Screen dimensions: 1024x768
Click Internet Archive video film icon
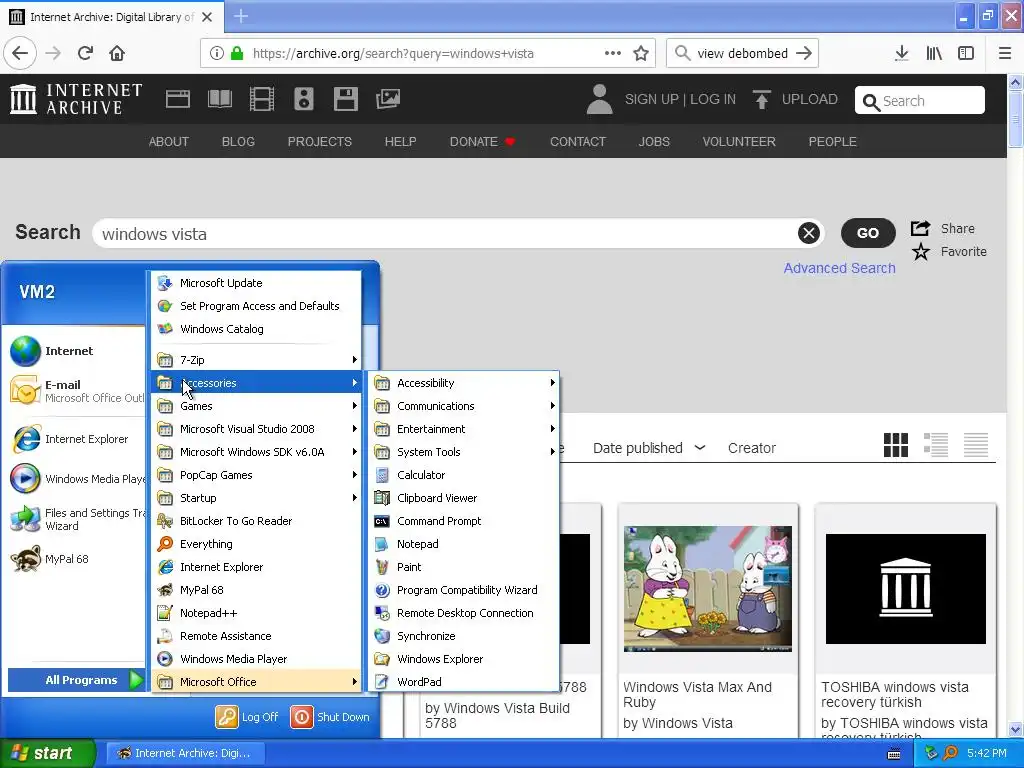(x=262, y=99)
